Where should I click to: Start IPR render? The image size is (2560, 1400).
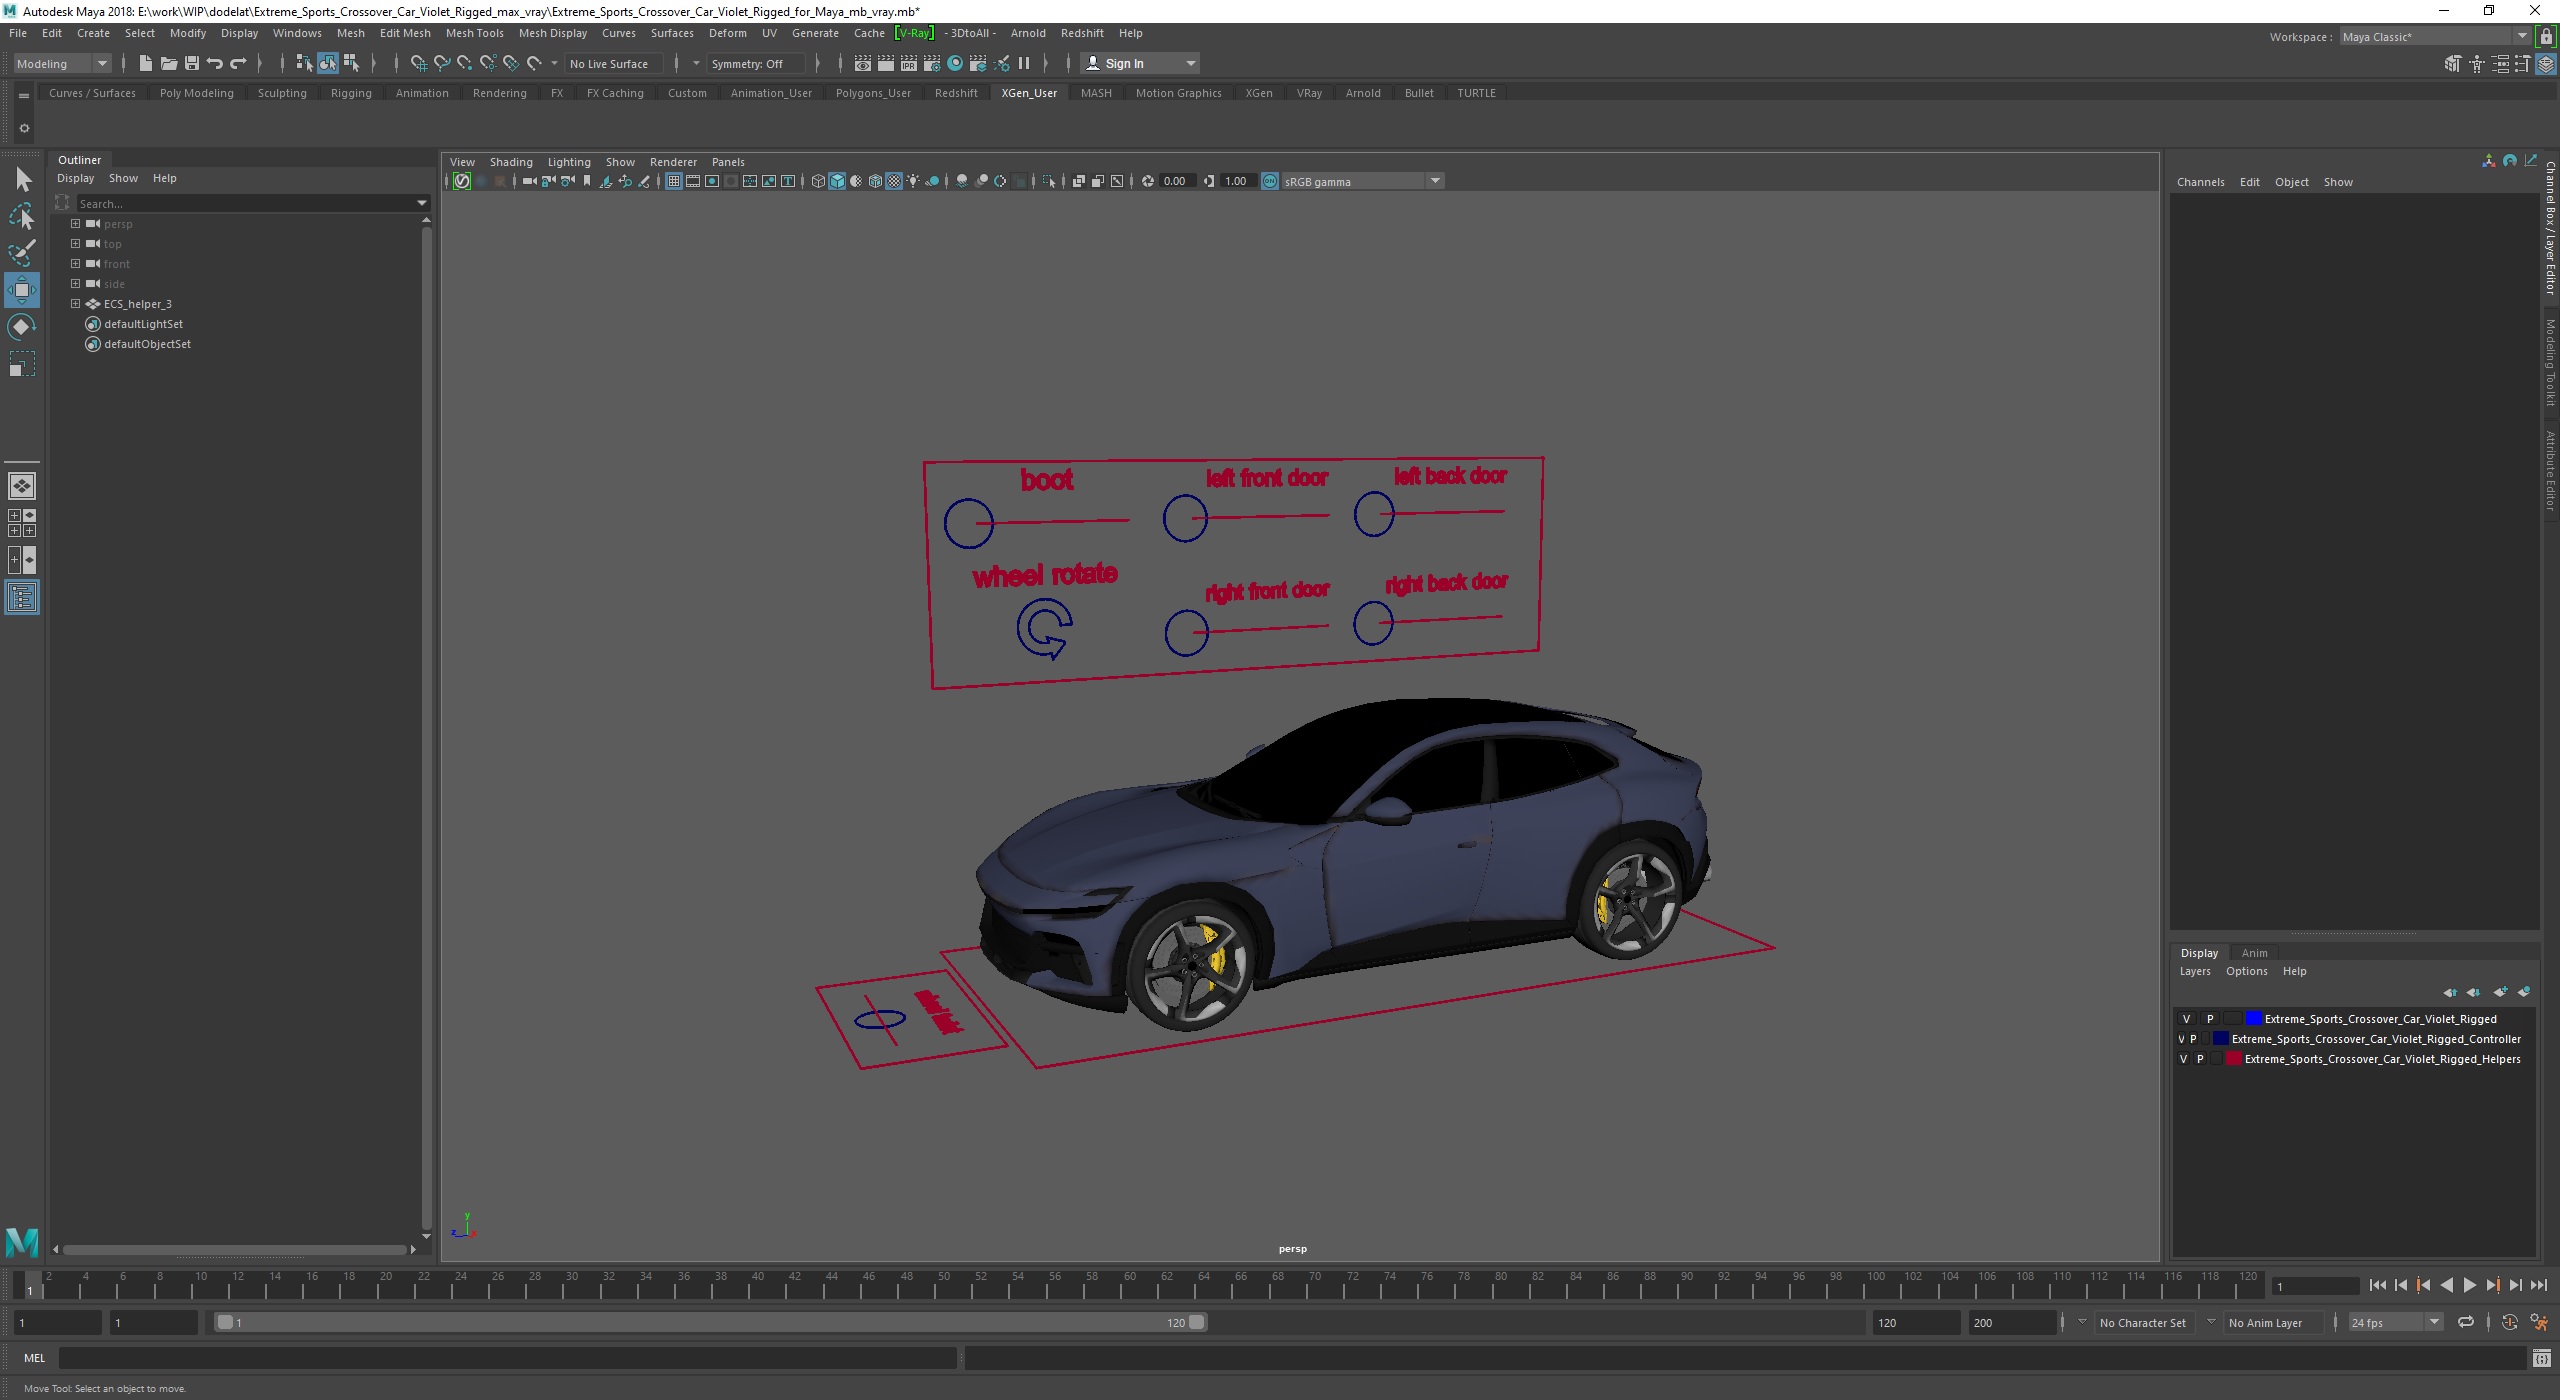click(908, 63)
